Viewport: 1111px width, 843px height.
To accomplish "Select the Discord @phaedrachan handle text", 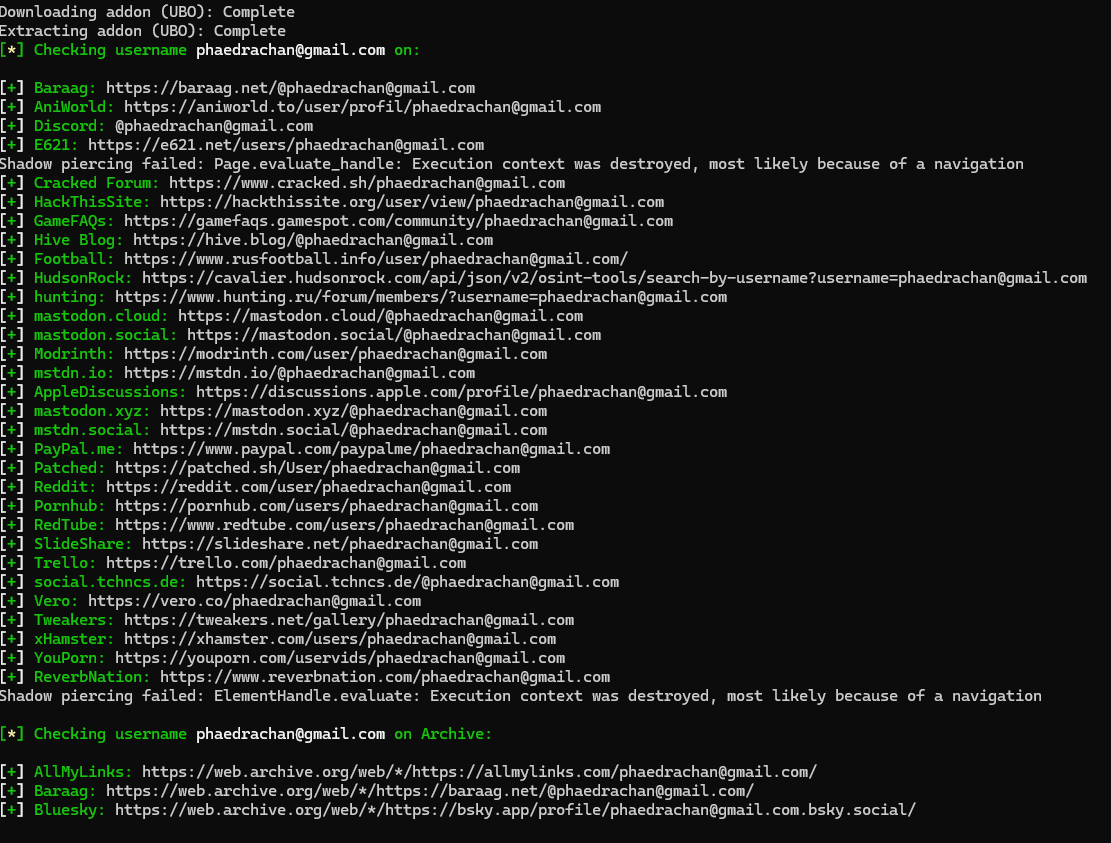I will tap(214, 126).
